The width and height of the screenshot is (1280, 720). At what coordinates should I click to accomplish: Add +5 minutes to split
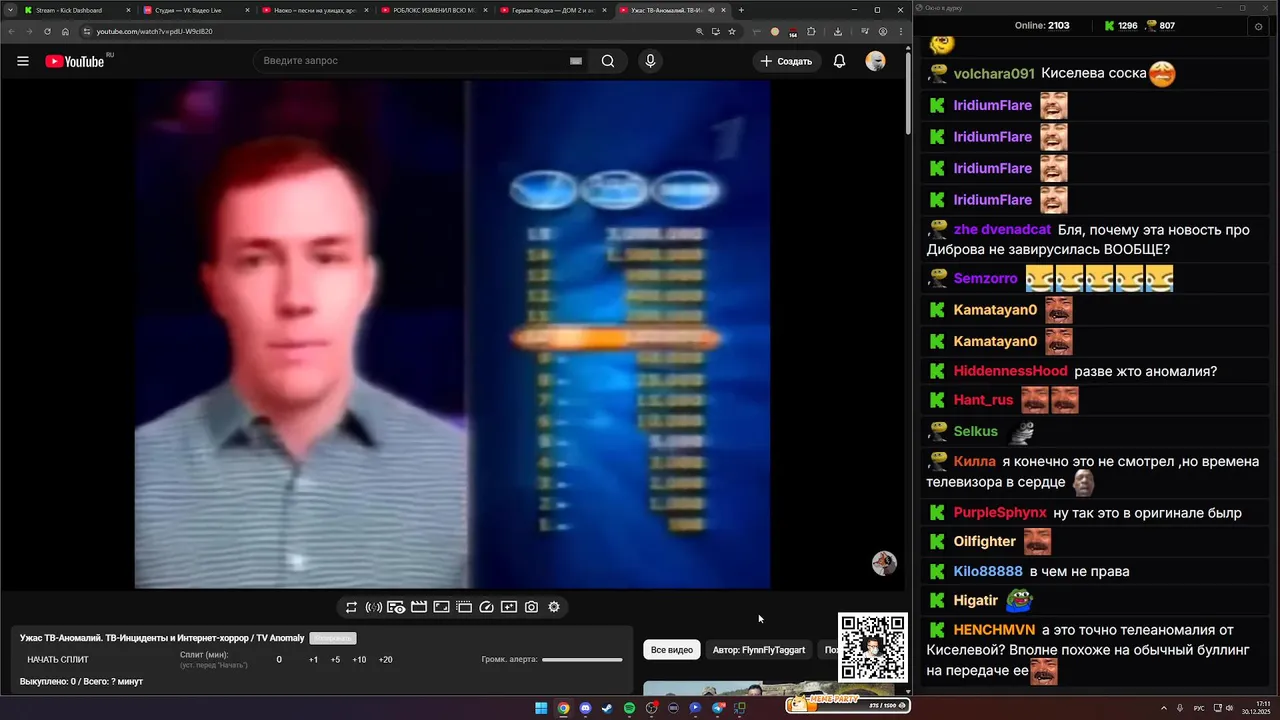pos(335,660)
